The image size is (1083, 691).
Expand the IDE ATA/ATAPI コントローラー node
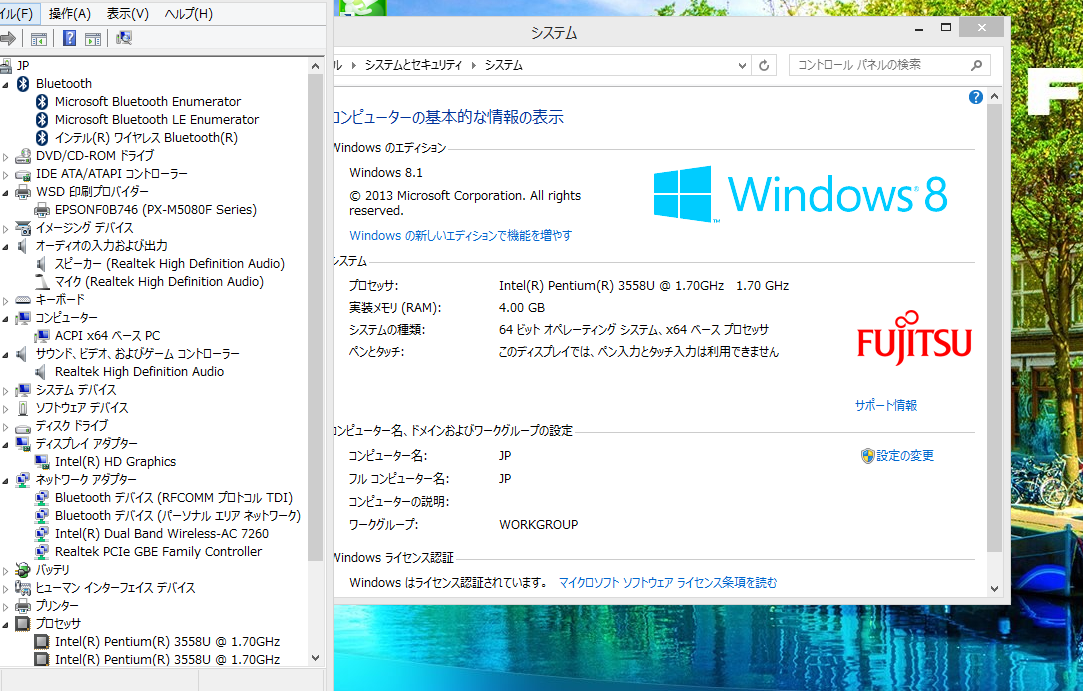tap(6, 175)
